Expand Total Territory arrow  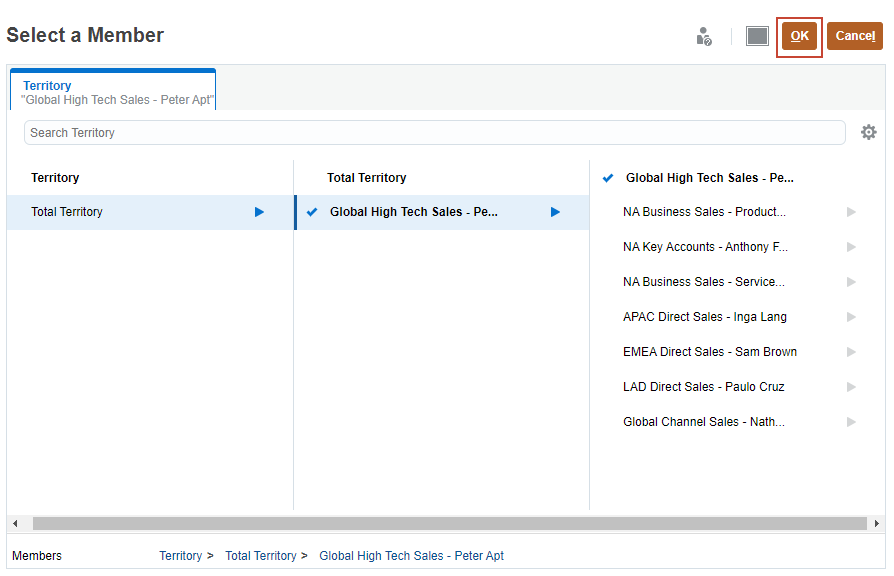[x=259, y=212]
